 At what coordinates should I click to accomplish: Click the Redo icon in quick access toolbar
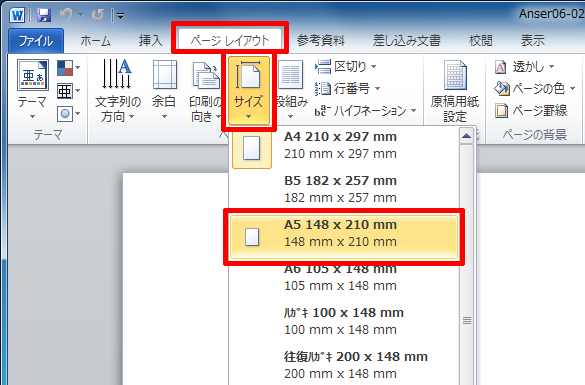pyautogui.click(x=98, y=15)
